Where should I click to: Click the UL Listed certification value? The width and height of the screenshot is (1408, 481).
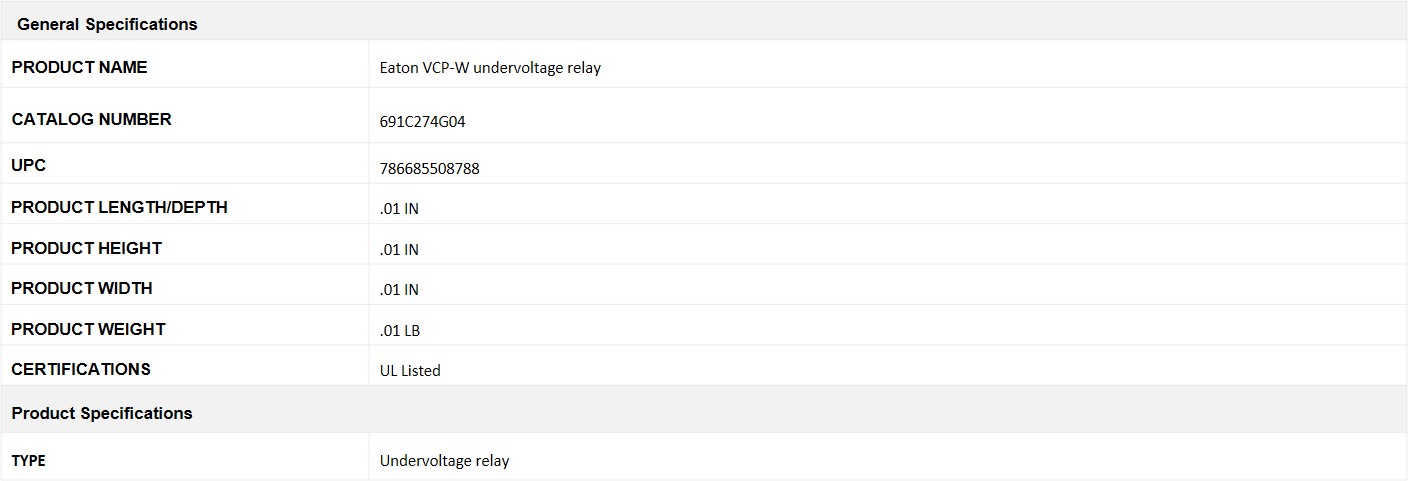[410, 371]
